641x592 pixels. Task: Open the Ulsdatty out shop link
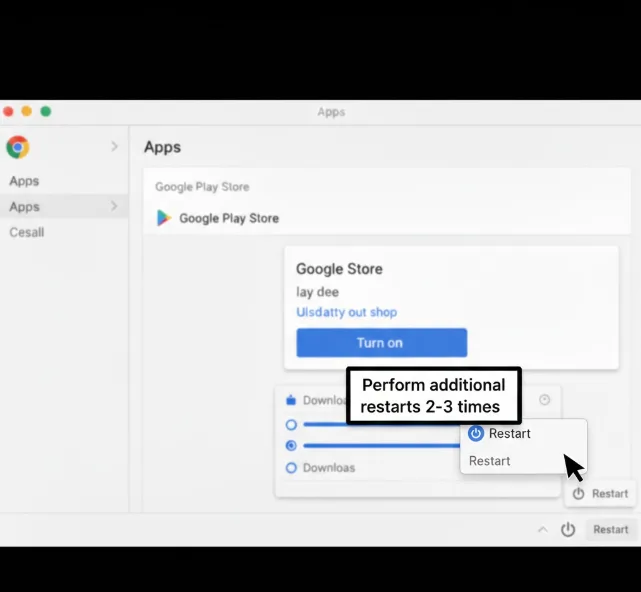click(346, 312)
